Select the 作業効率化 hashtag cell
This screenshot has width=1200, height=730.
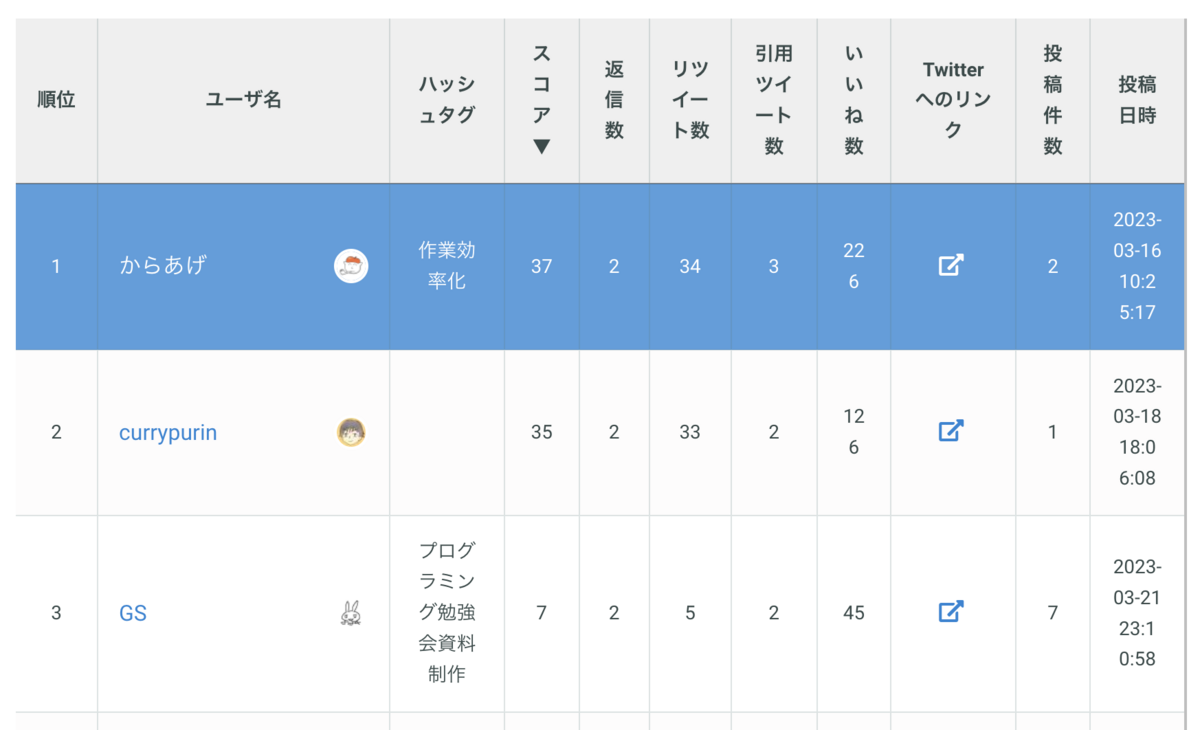click(447, 266)
